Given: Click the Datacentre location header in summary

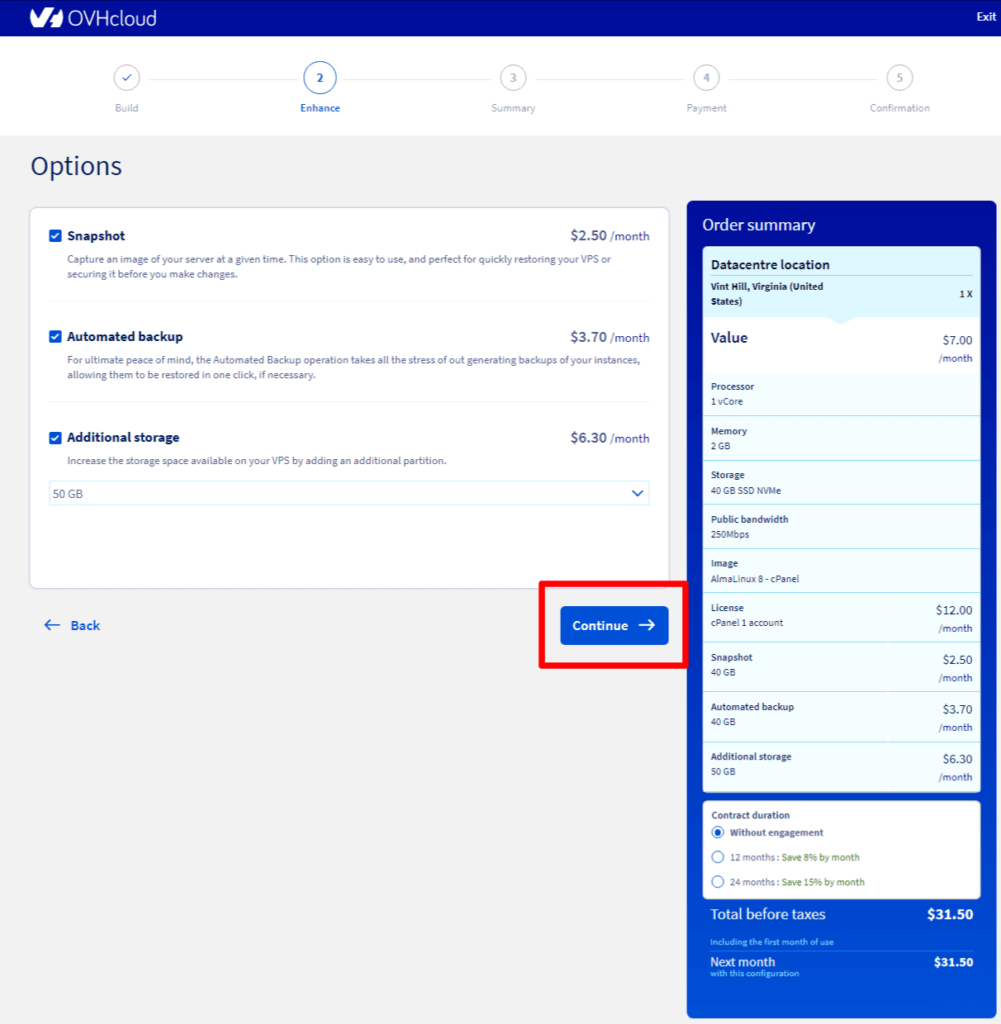Looking at the screenshot, I should pos(770,265).
